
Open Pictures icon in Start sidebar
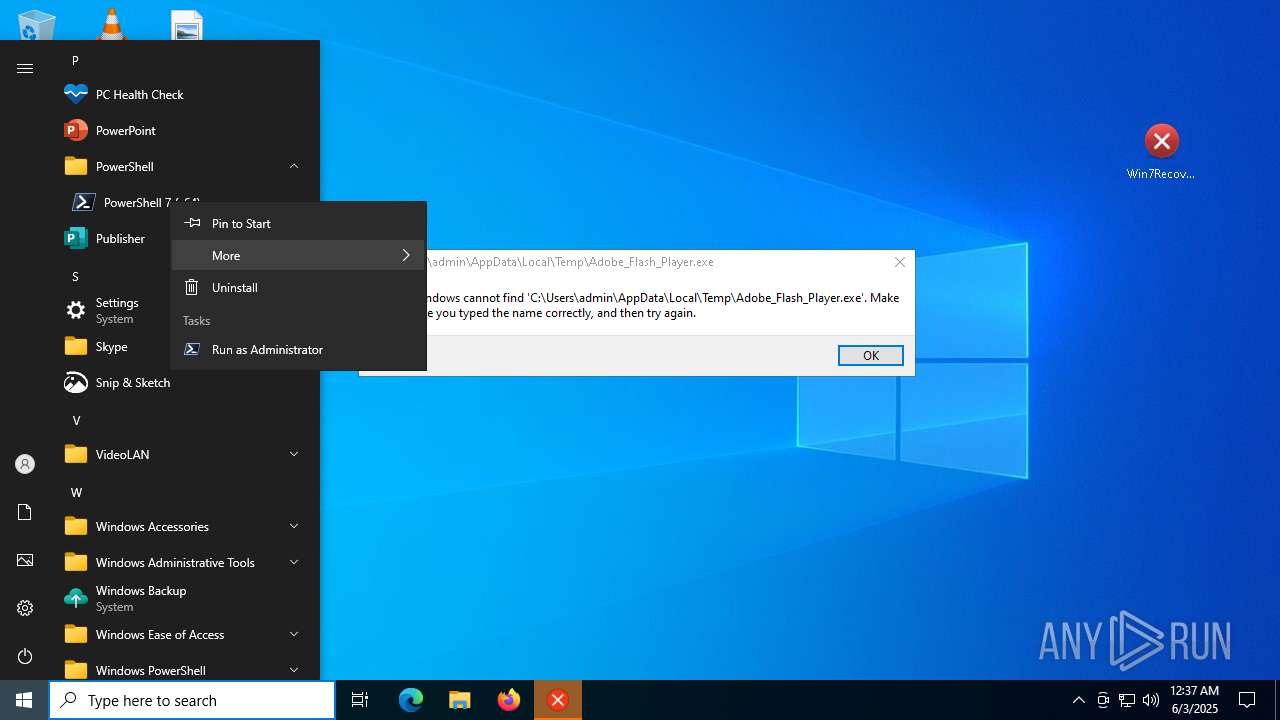point(25,560)
